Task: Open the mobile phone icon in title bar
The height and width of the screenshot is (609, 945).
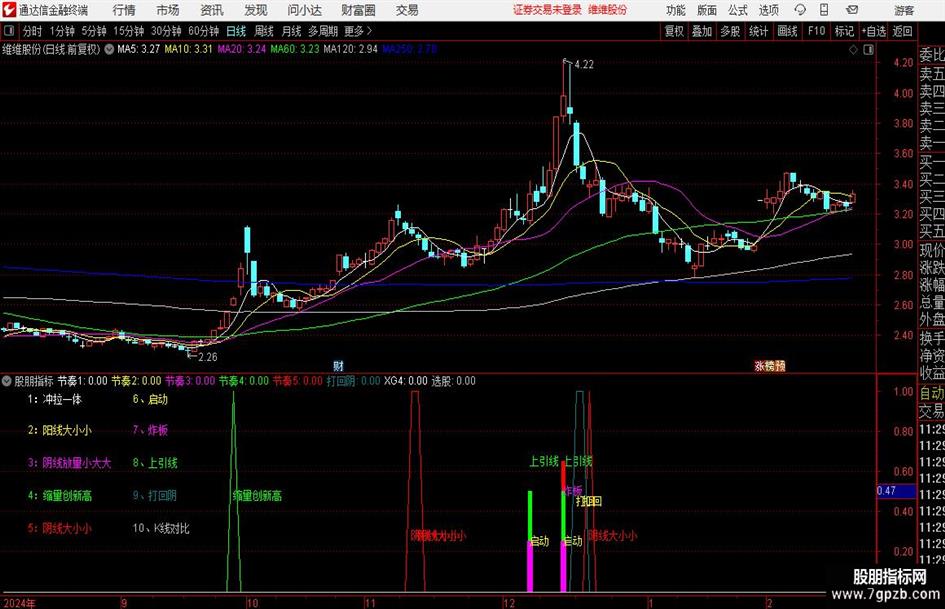Action: tap(824, 10)
